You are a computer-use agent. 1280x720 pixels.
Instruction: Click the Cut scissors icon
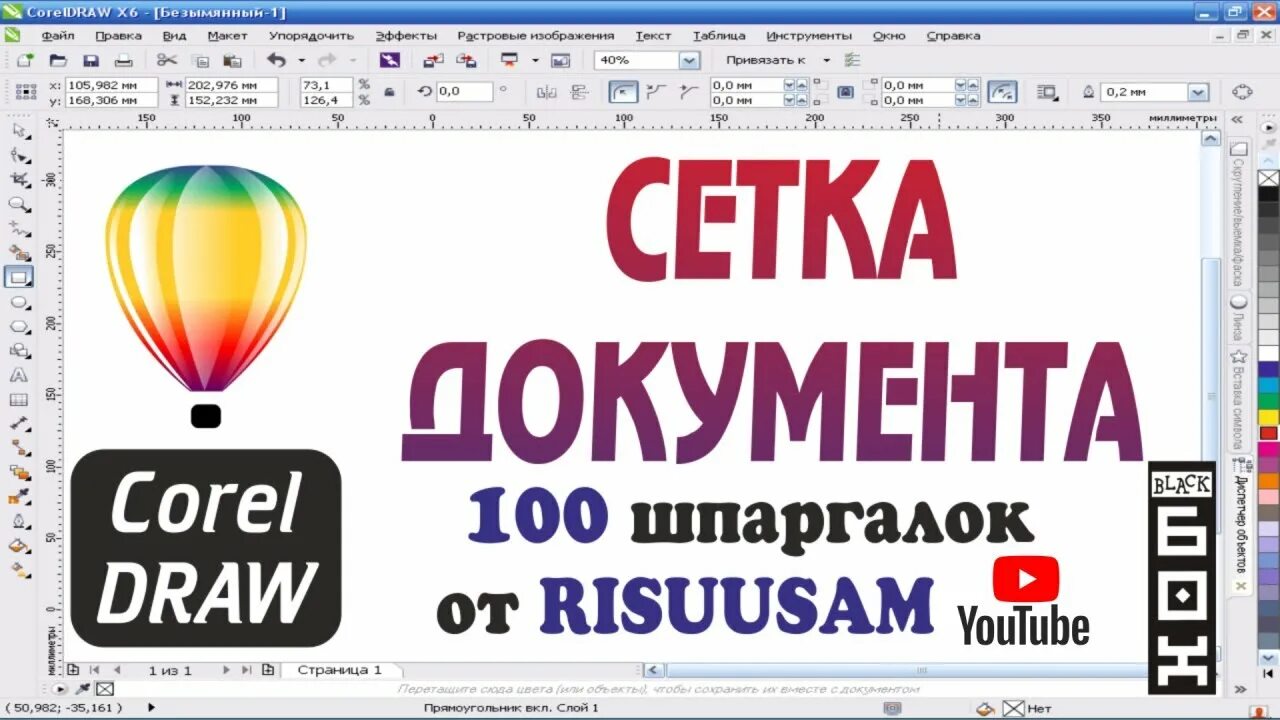click(167, 60)
